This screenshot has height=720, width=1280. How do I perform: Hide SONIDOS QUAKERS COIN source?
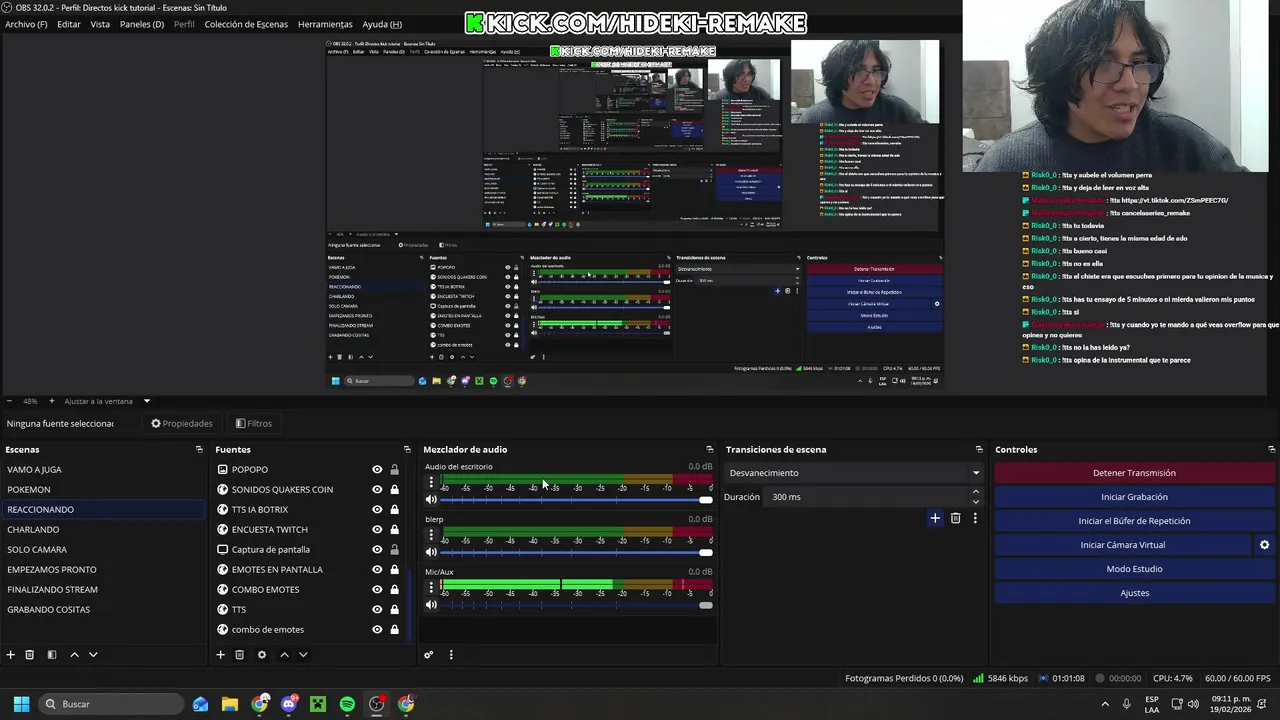coord(377,490)
